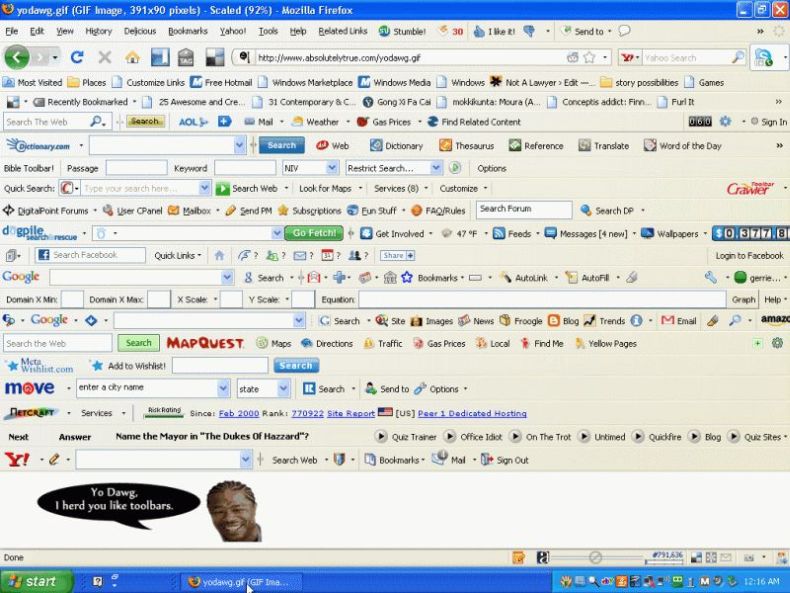The height and width of the screenshot is (593, 790).
Task: Open the Site Report link
Action: pyautogui.click(x=351, y=413)
